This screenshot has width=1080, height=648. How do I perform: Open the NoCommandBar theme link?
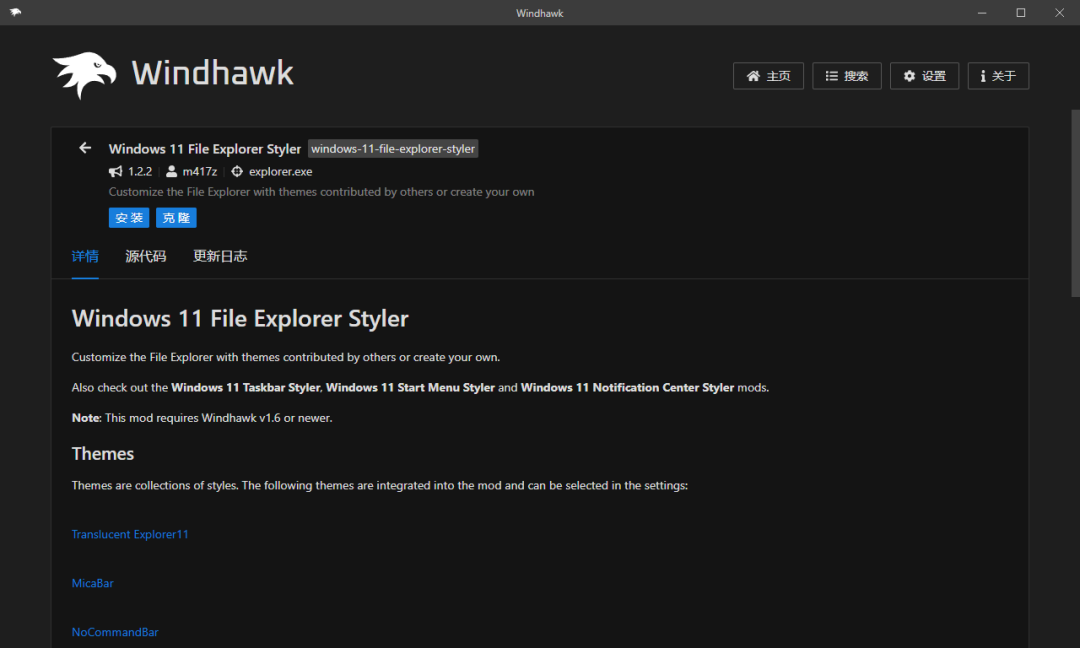point(115,632)
